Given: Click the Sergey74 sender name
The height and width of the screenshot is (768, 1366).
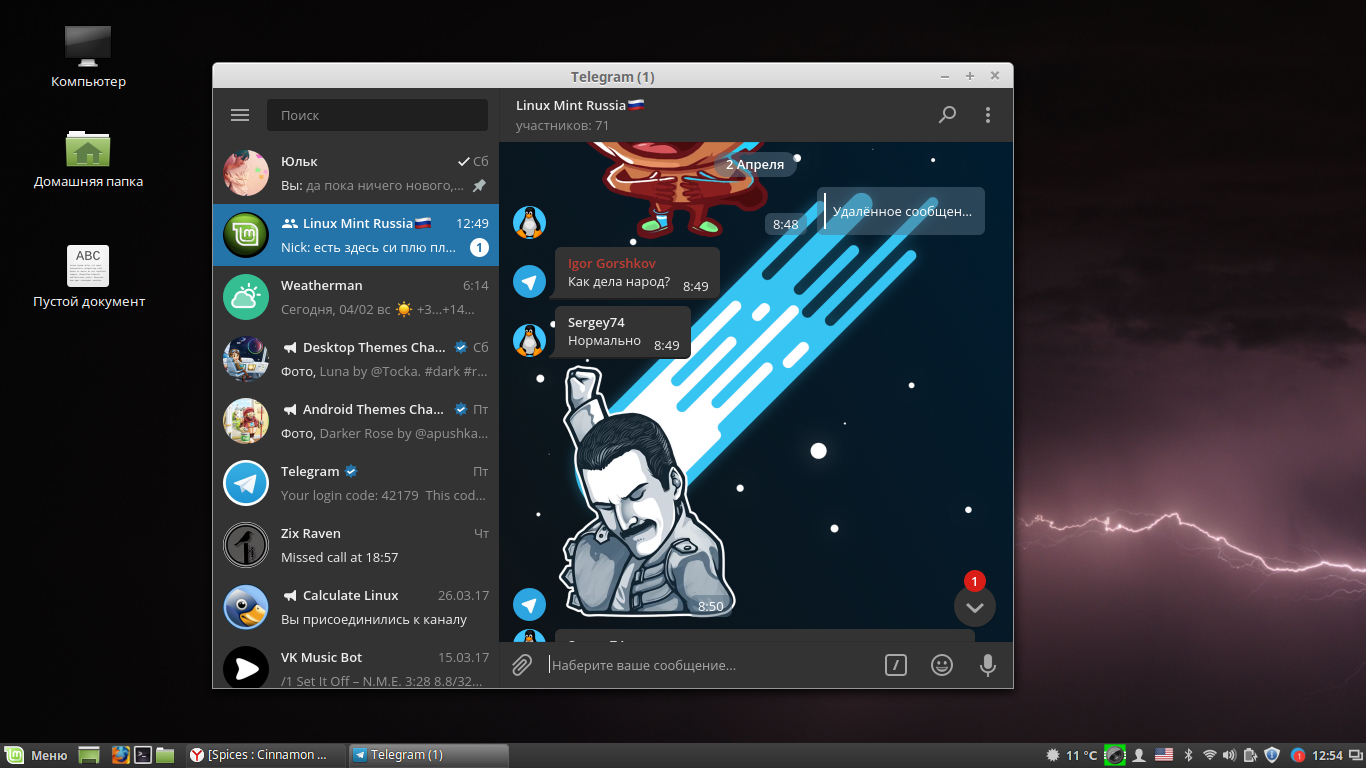Looking at the screenshot, I should click(596, 322).
